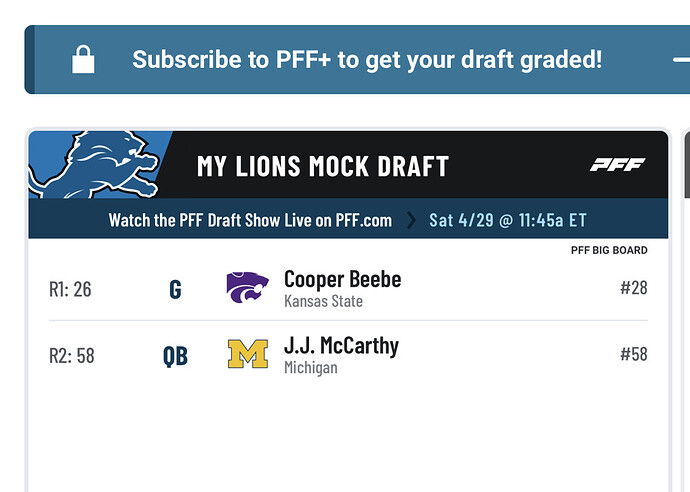Click the R2: 58 pick label
The width and height of the screenshot is (690, 492).
click(x=71, y=356)
